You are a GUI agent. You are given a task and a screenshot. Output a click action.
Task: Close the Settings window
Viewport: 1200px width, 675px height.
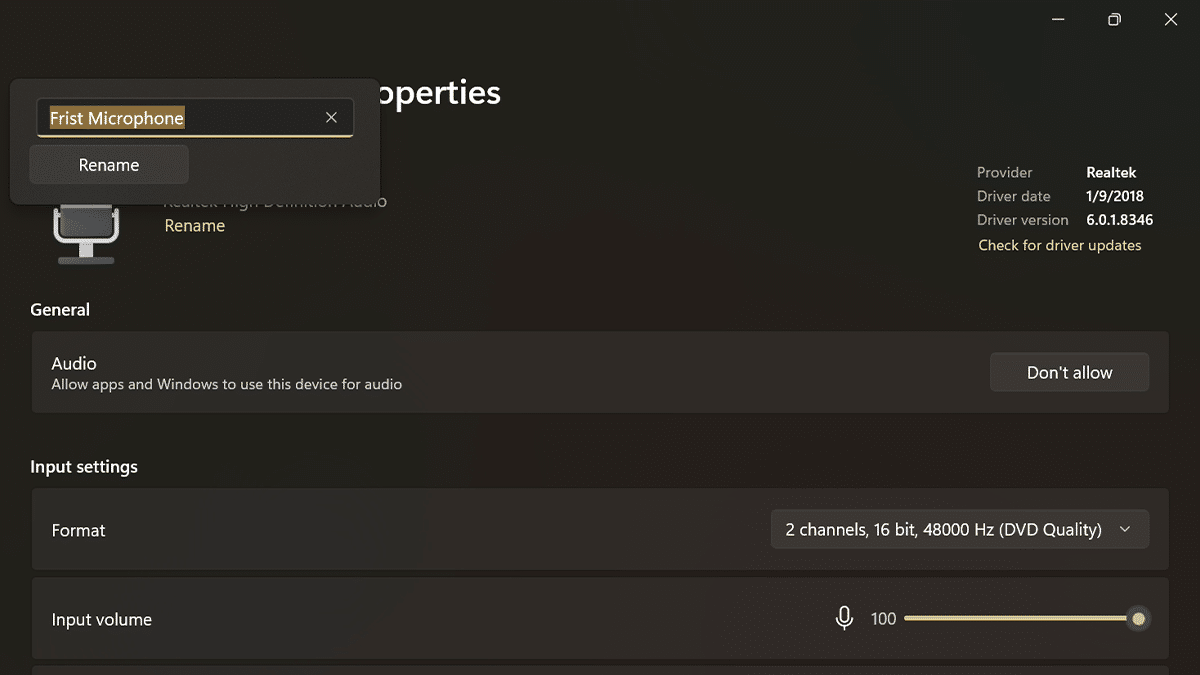(x=1171, y=20)
